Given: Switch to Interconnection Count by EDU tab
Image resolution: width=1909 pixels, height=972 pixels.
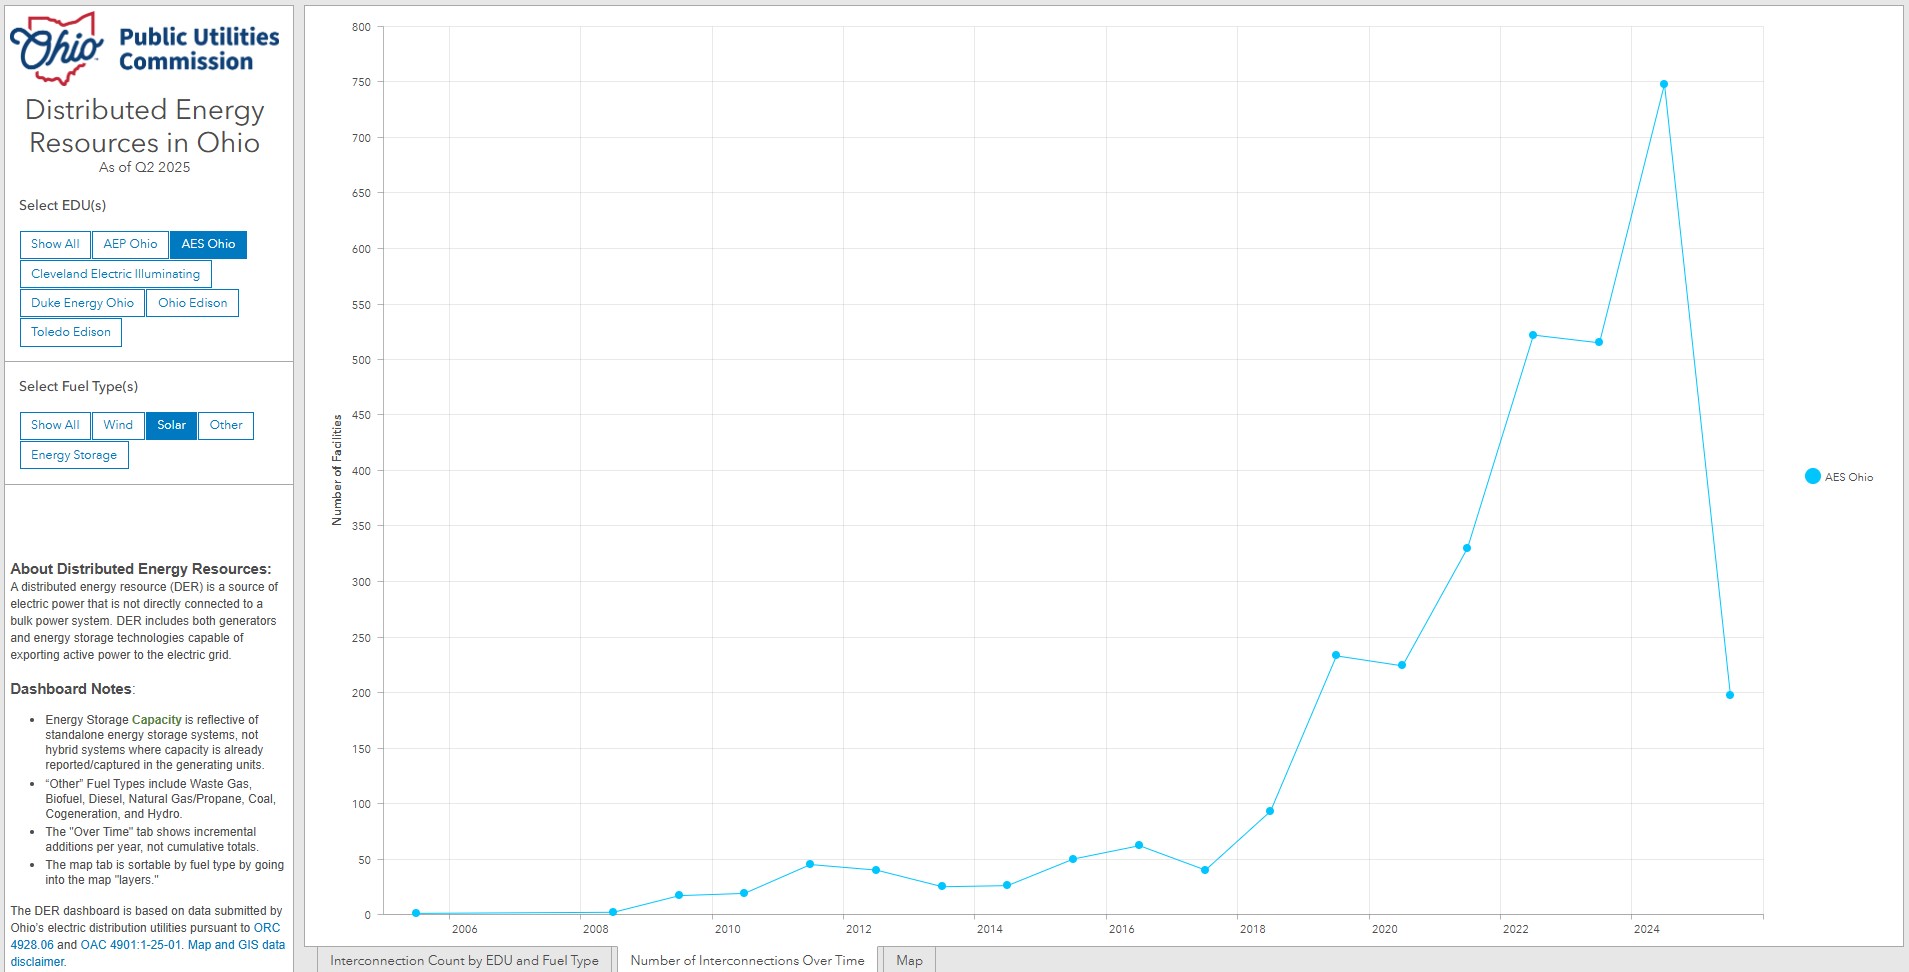Looking at the screenshot, I should pyautogui.click(x=464, y=960).
